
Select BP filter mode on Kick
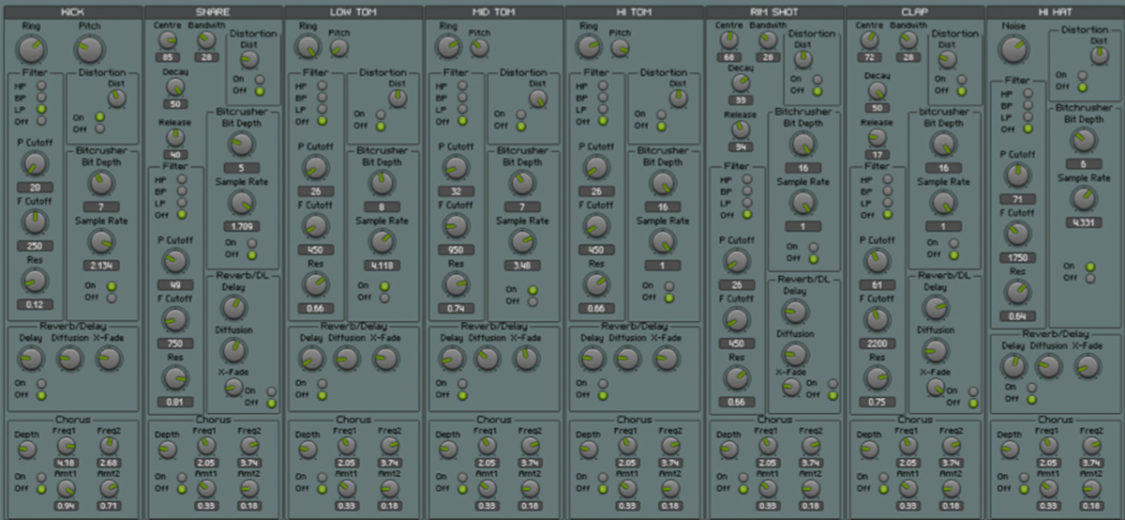tap(41, 97)
